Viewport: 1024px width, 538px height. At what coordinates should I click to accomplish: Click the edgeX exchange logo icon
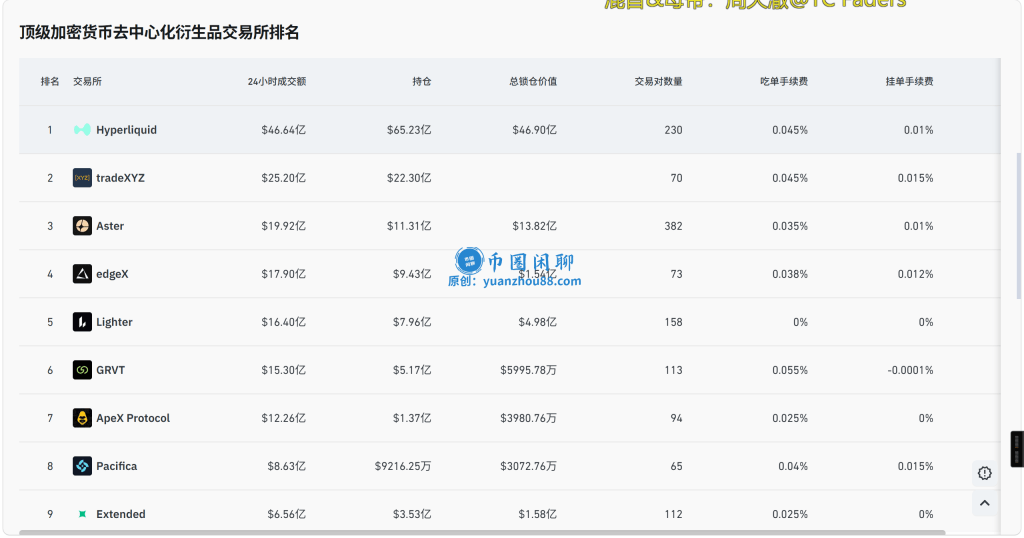pyautogui.click(x=82, y=274)
